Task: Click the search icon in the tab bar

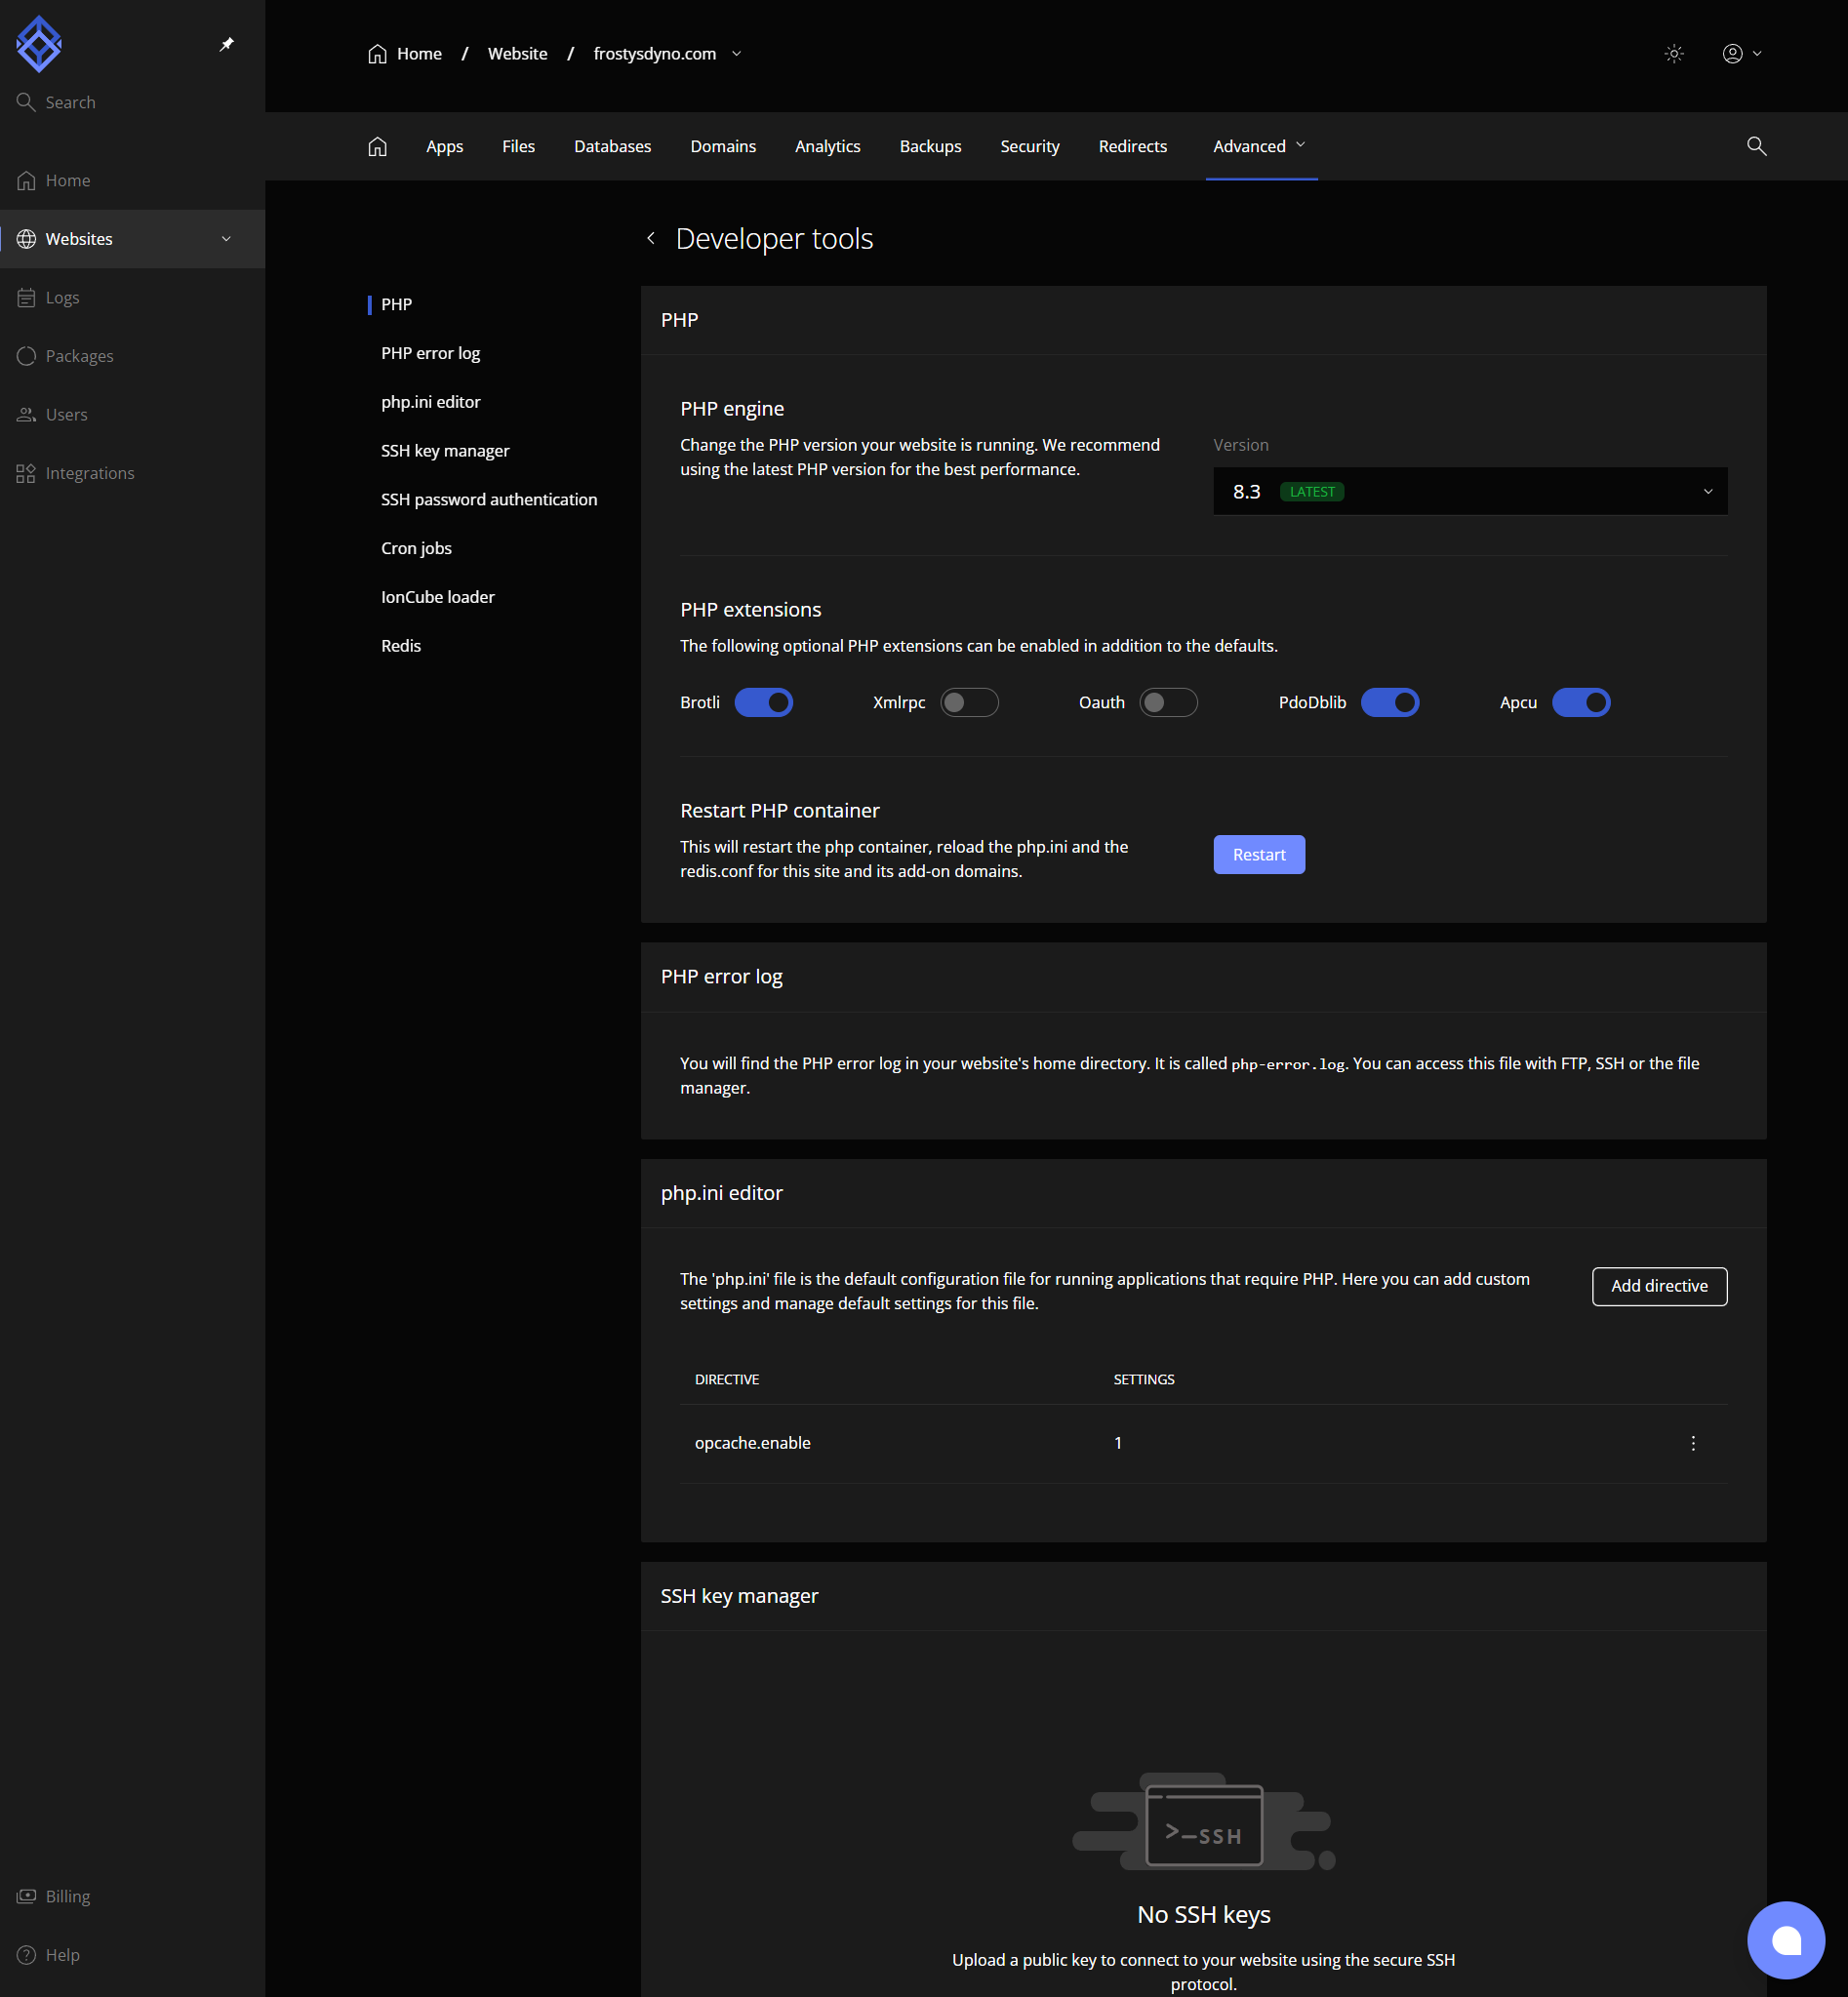Action: [x=1756, y=146]
